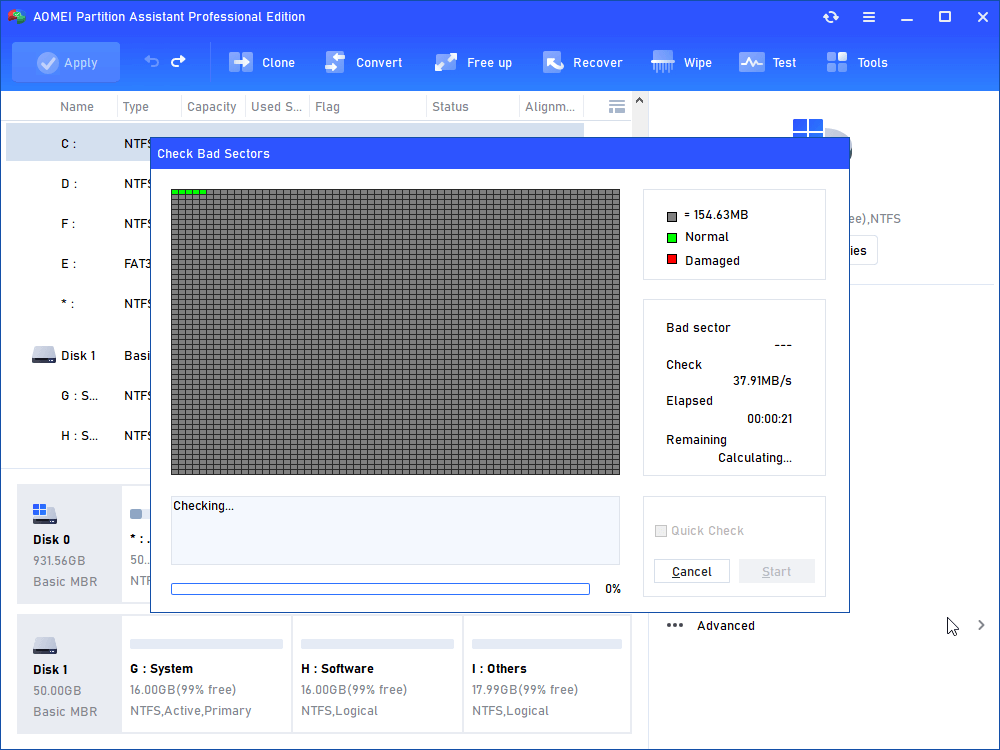Viewport: 1000px width, 750px height.
Task: Click the Alignment column header
Action: pyautogui.click(x=550, y=107)
